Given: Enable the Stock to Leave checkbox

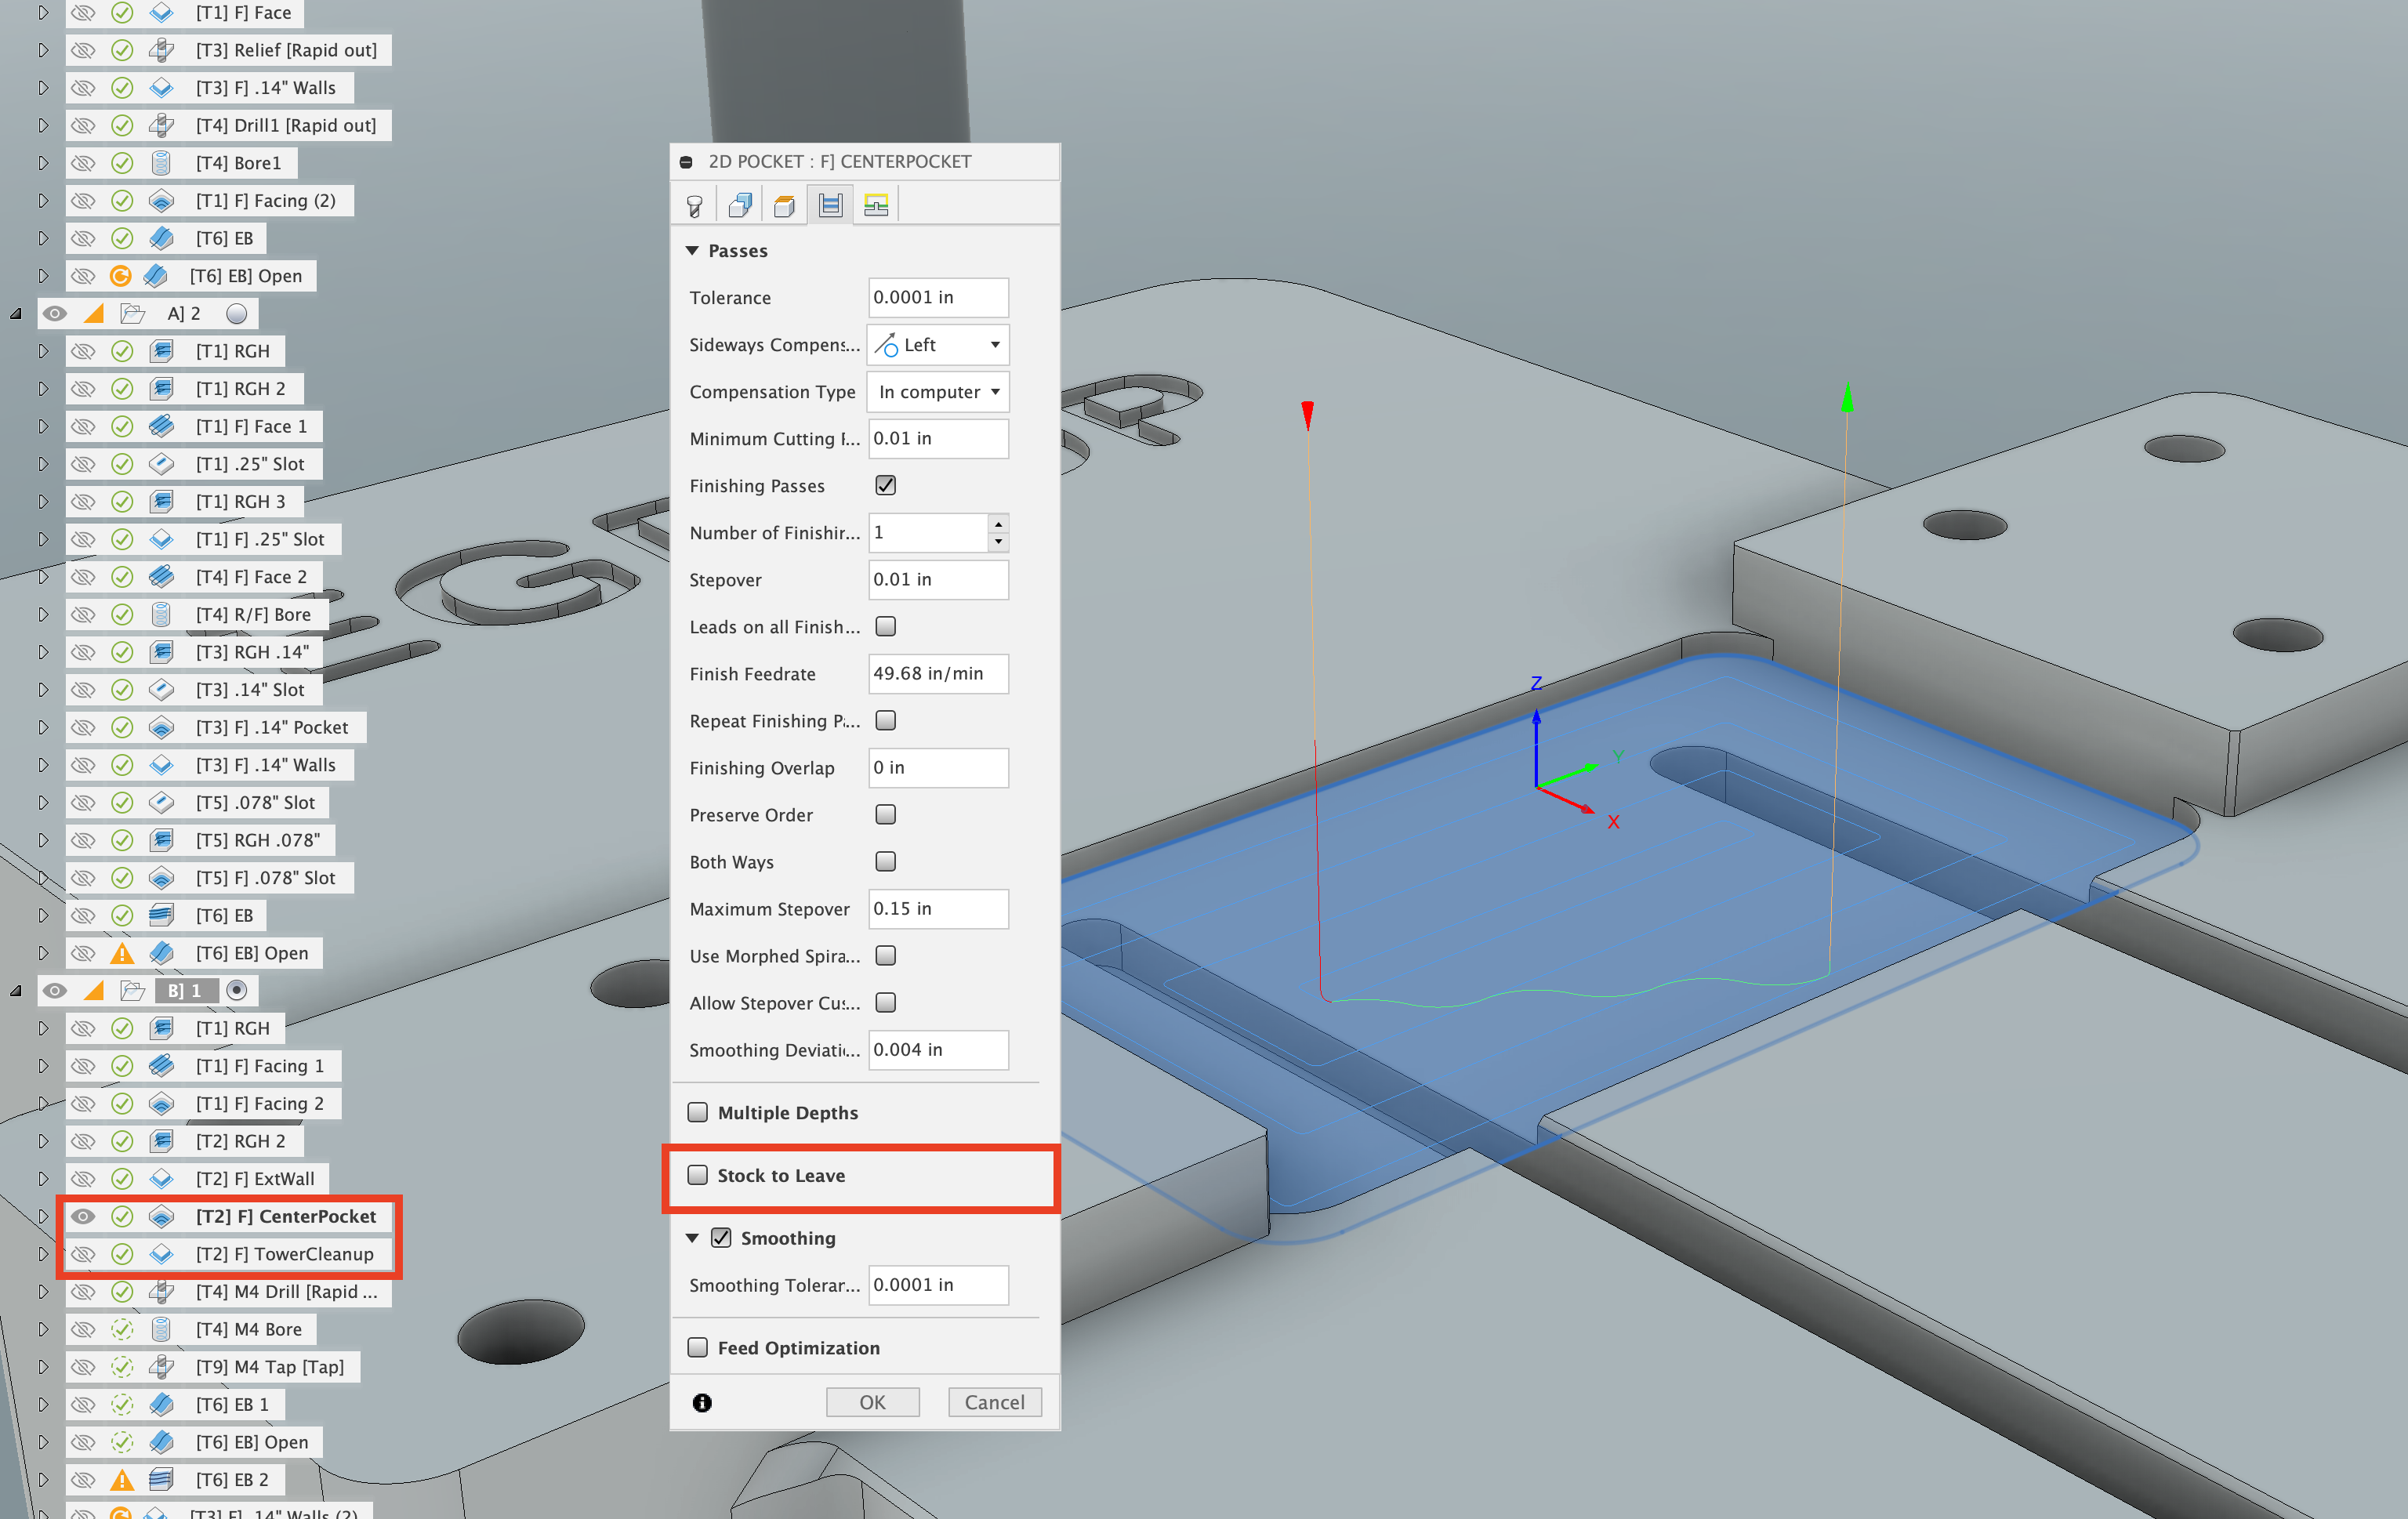Looking at the screenshot, I should [x=697, y=1176].
